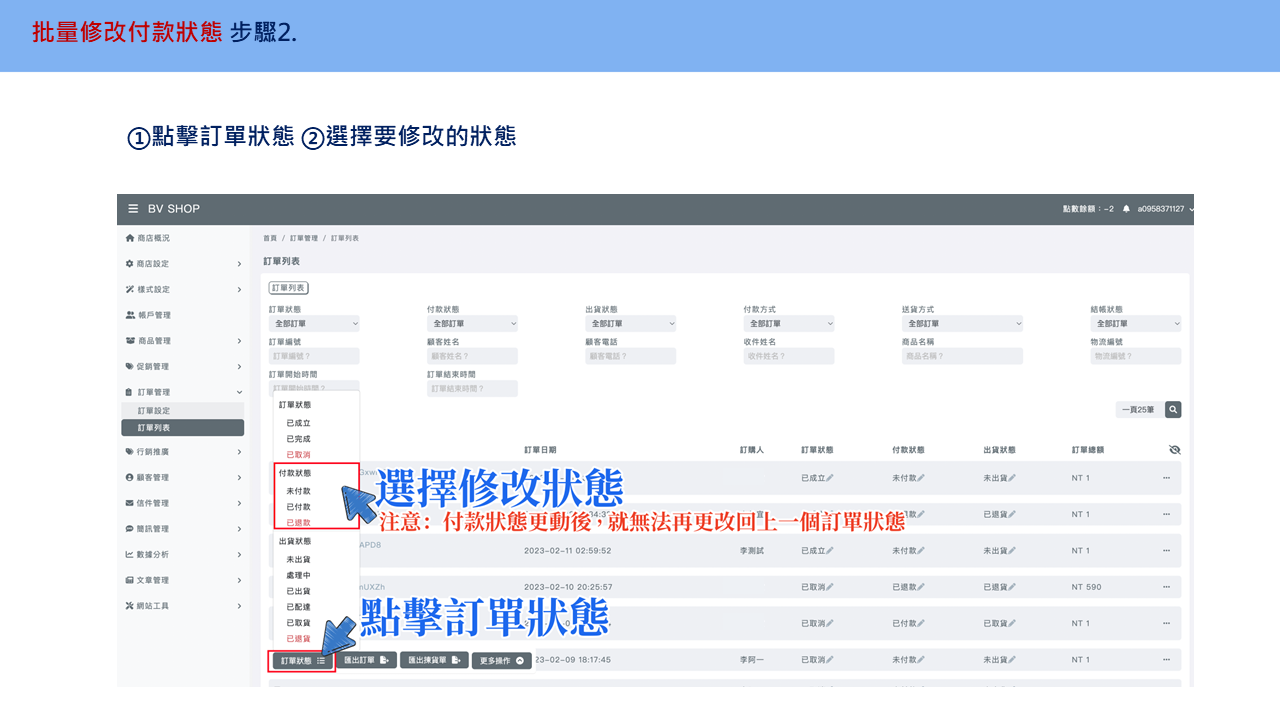
Task: Click the 匯出訂單 button
Action: (366, 660)
